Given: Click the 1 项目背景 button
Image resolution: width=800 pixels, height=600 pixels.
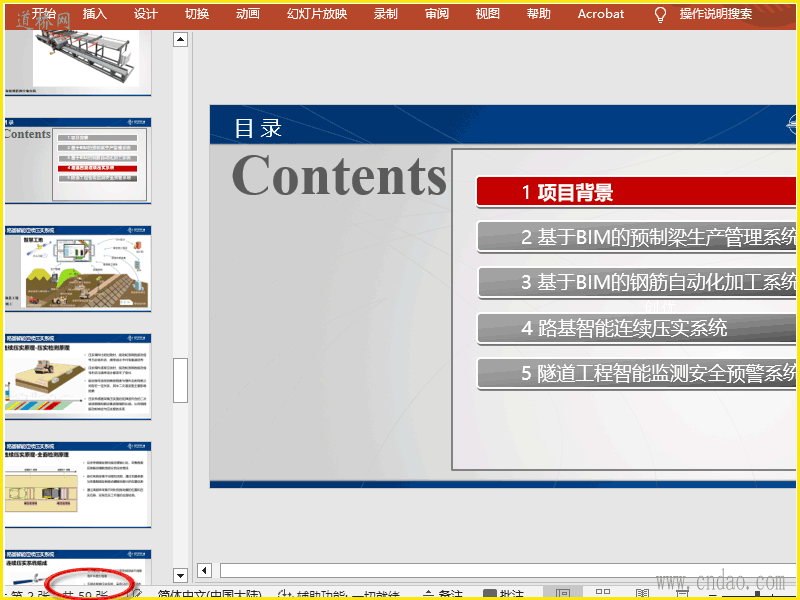Looking at the screenshot, I should click(636, 192).
